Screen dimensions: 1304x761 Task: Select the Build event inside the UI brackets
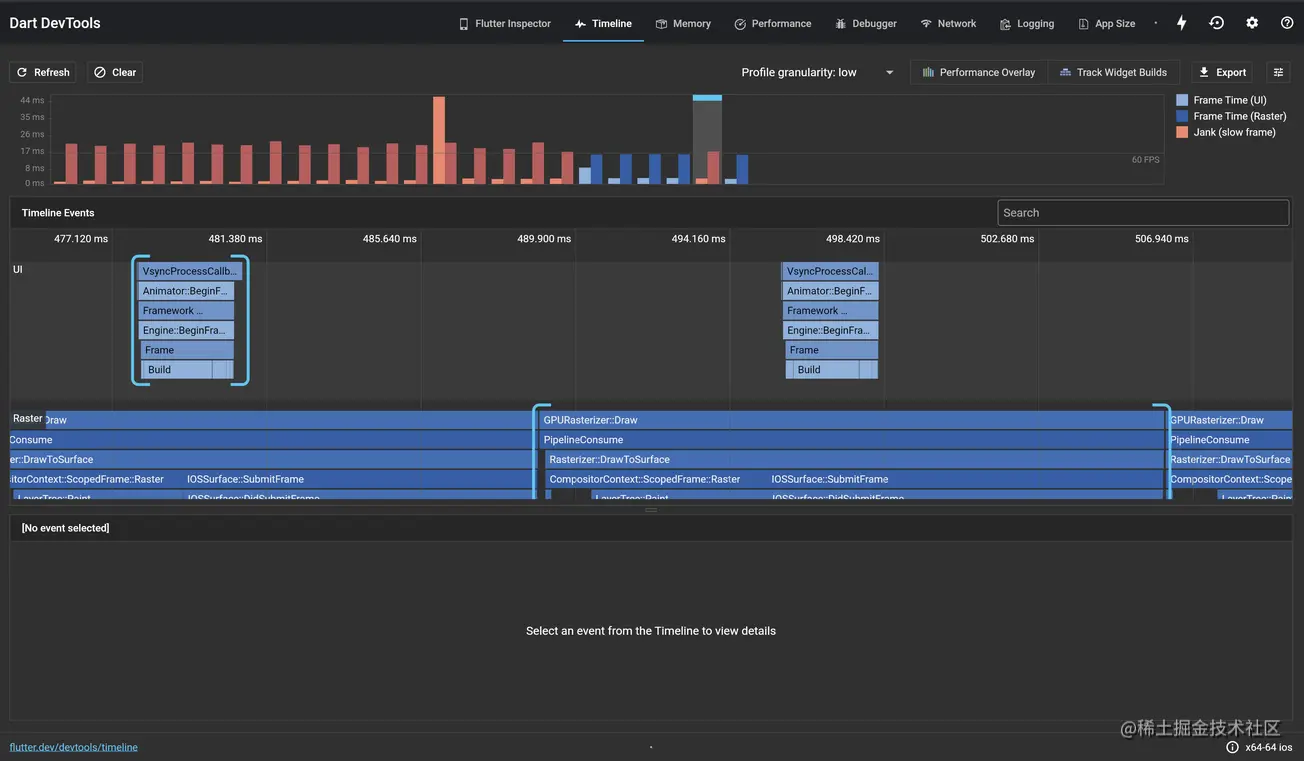(x=178, y=370)
